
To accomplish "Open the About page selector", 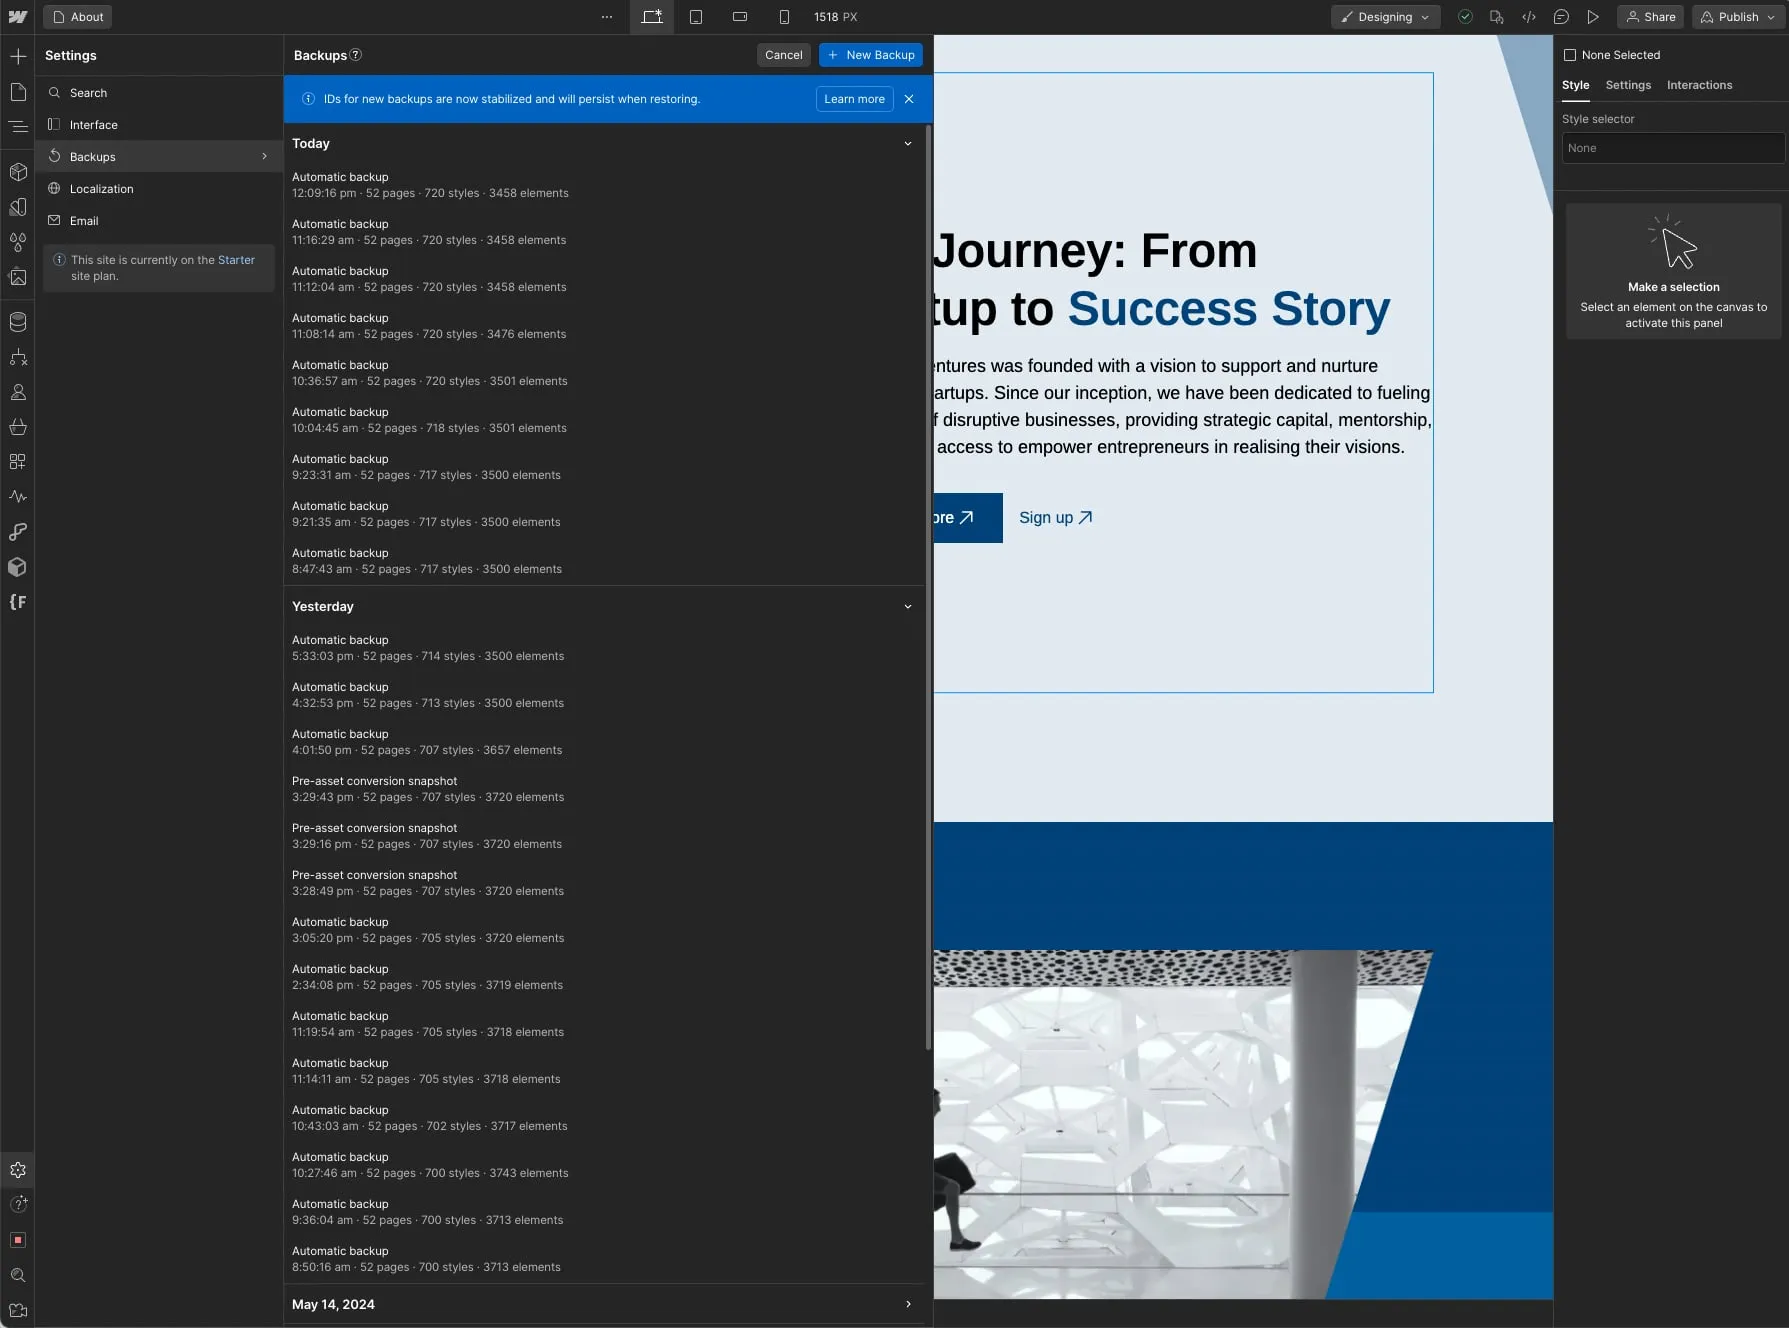I will pos(78,17).
